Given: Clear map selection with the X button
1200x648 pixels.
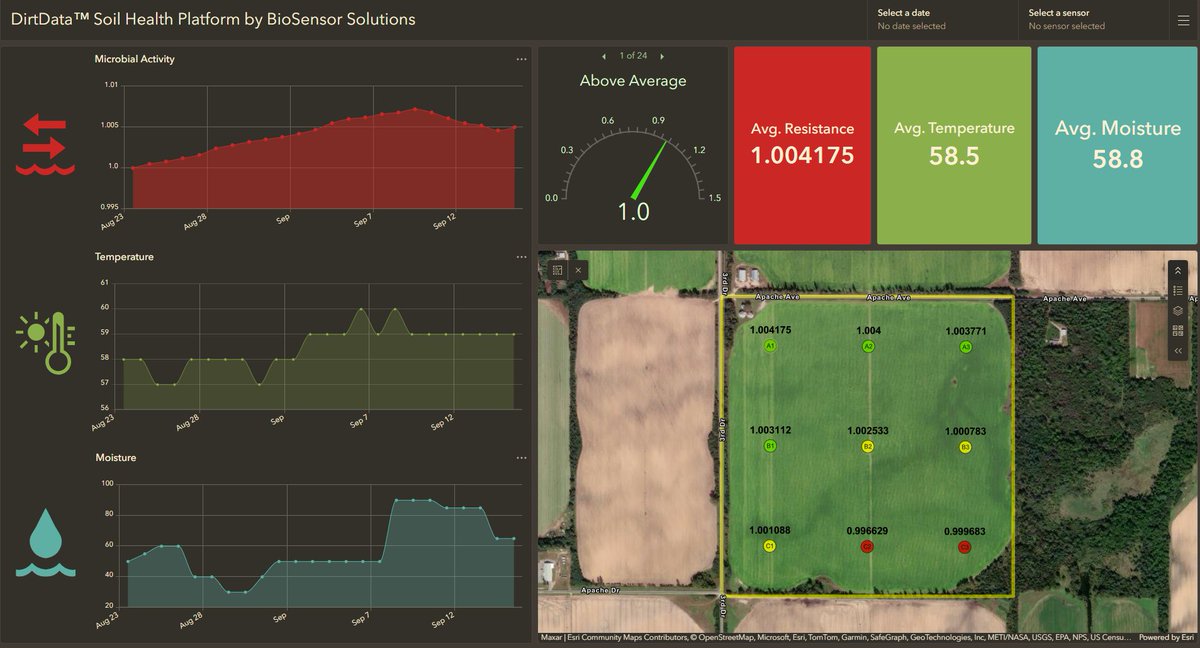Looking at the screenshot, I should [578, 270].
